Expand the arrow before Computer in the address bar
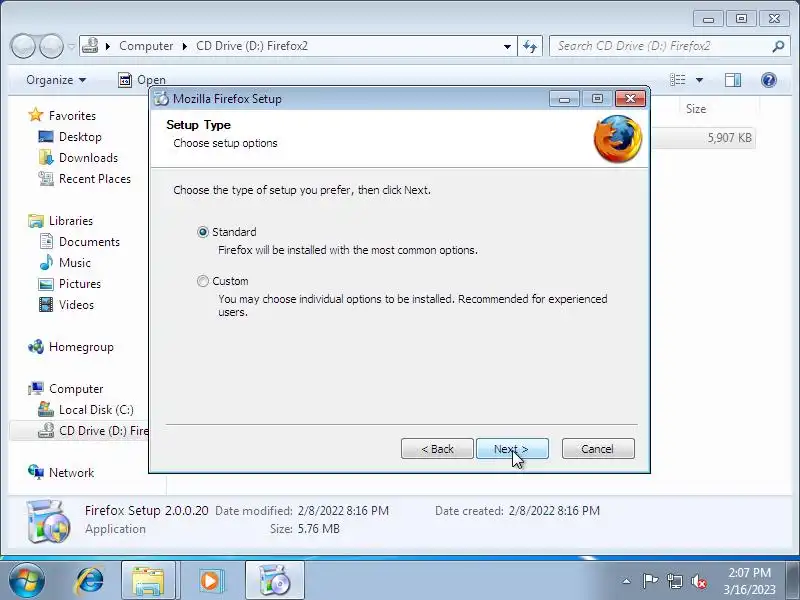The height and width of the screenshot is (600, 800). [x=108, y=46]
